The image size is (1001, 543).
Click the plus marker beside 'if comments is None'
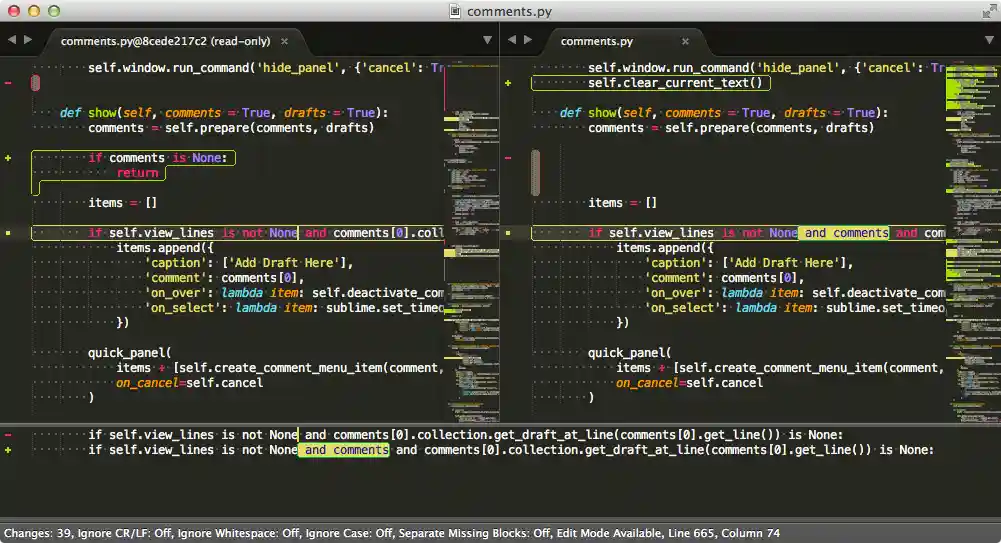[x=8, y=158]
